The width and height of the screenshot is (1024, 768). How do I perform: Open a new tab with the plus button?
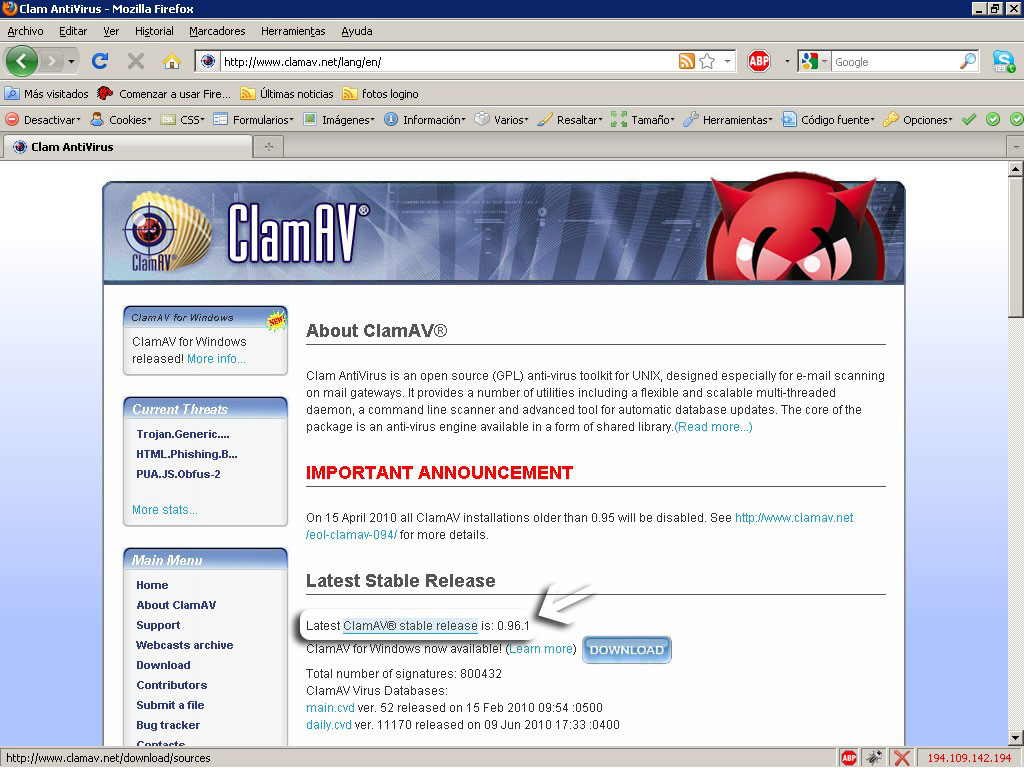point(268,147)
